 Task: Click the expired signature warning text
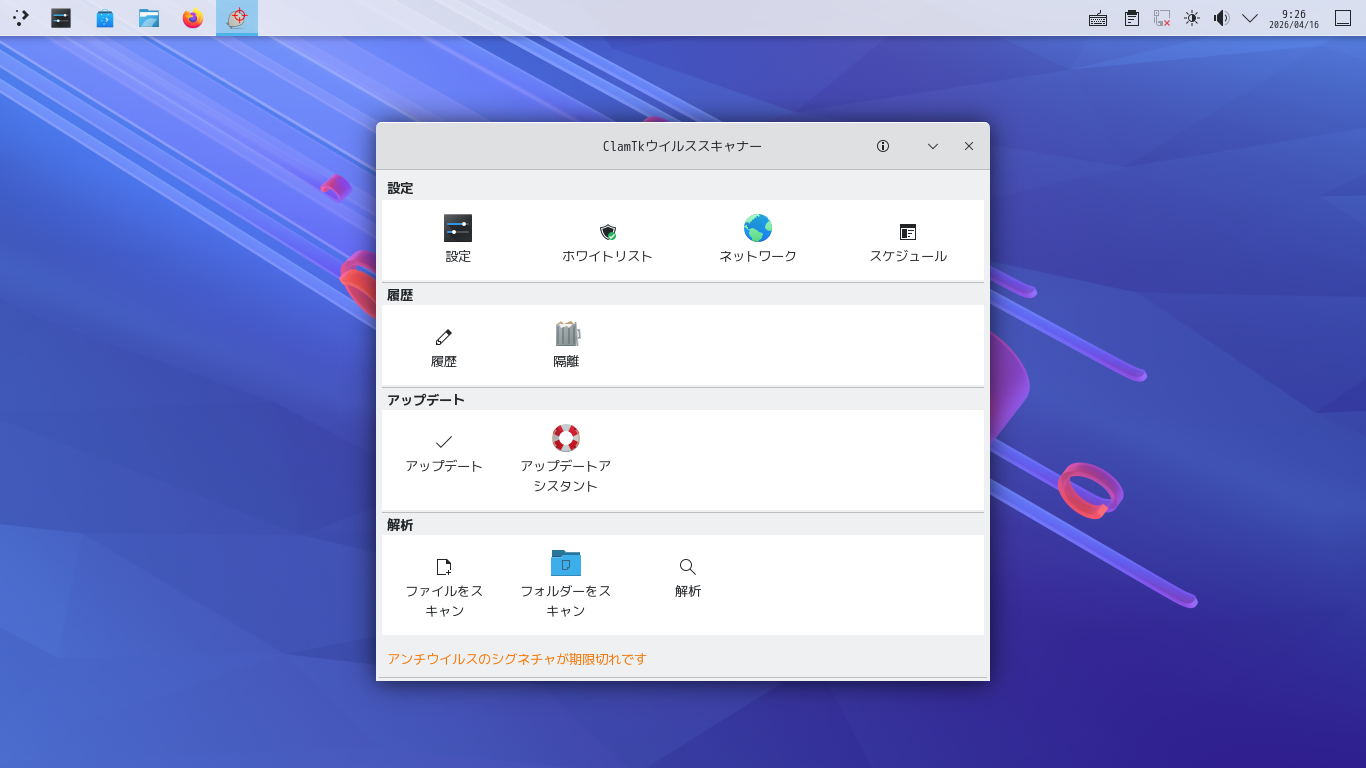point(517,659)
